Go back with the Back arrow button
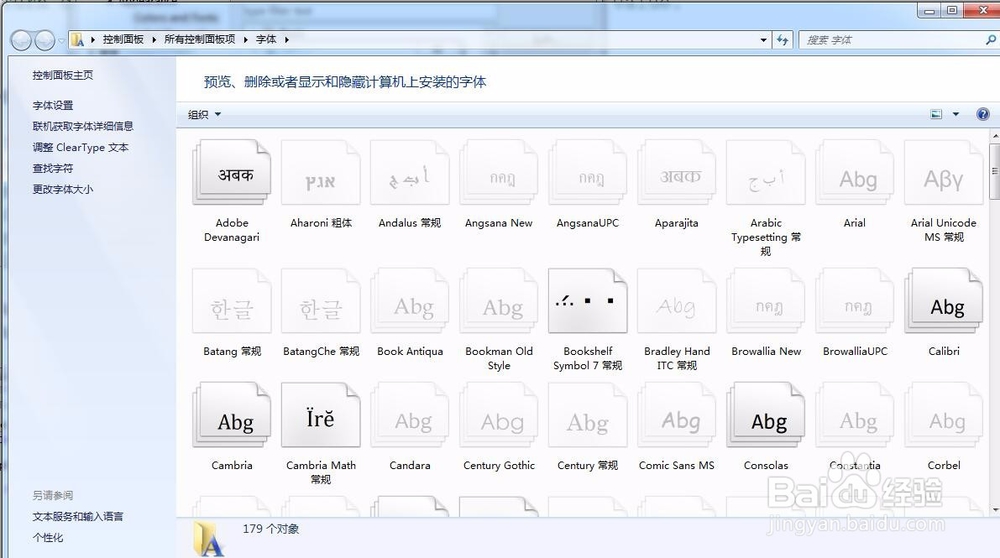The image size is (1000, 558). [21, 40]
